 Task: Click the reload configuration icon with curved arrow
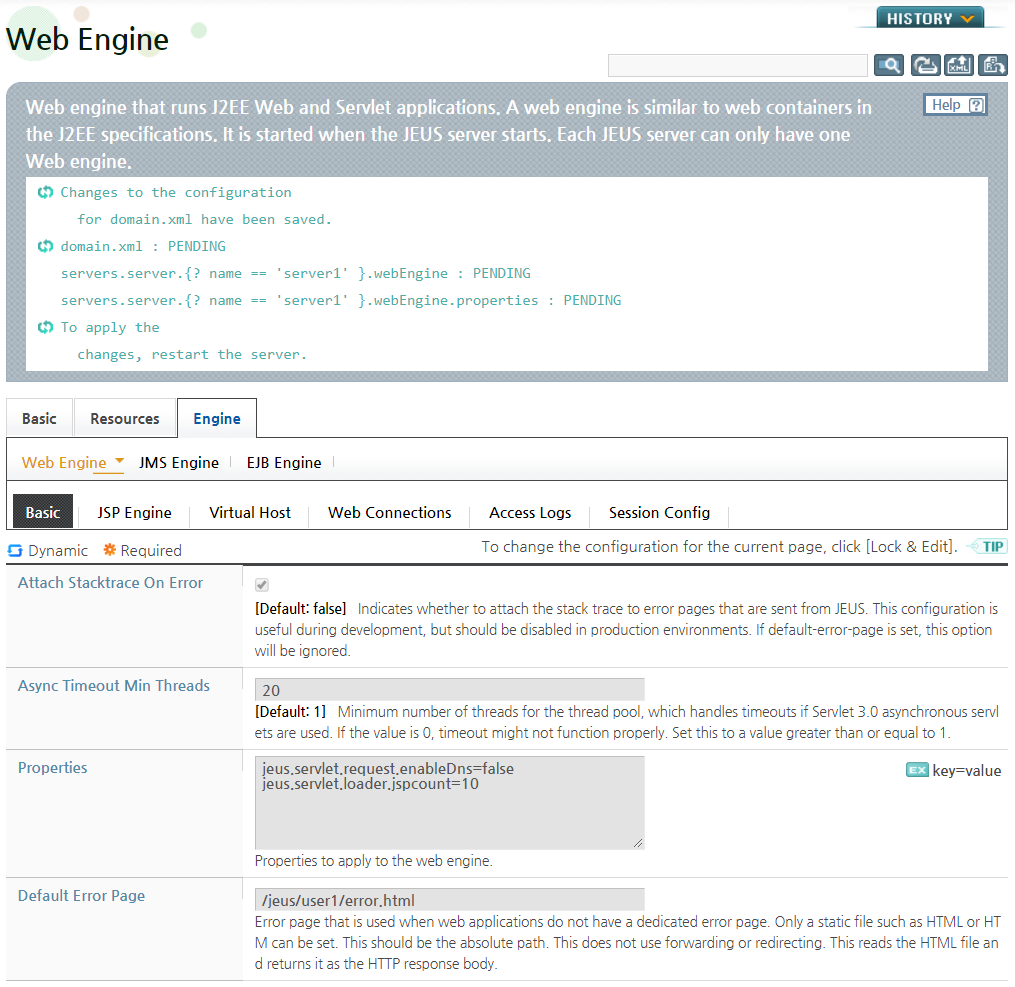point(925,65)
